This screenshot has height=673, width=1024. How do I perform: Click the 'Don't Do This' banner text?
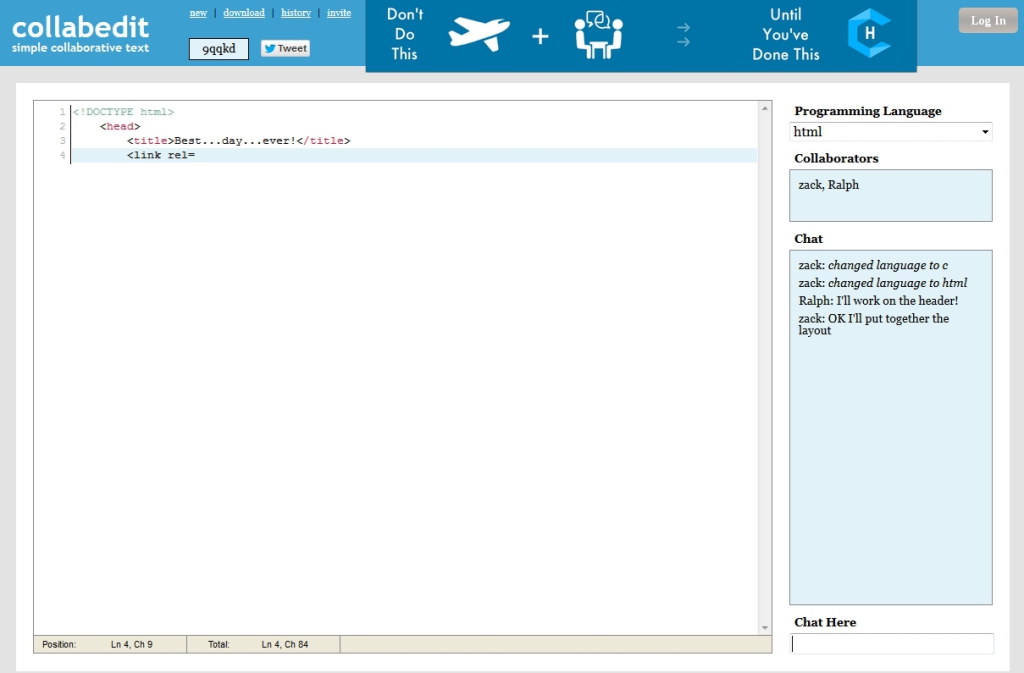405,34
